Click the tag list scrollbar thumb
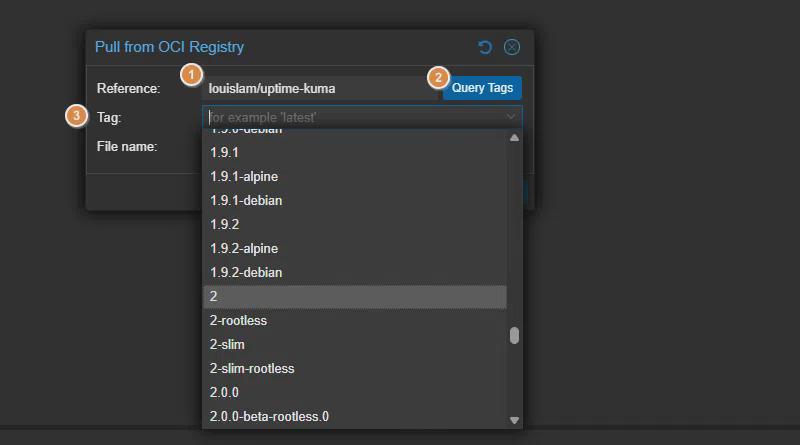Image resolution: width=800 pixels, height=445 pixels. click(514, 336)
